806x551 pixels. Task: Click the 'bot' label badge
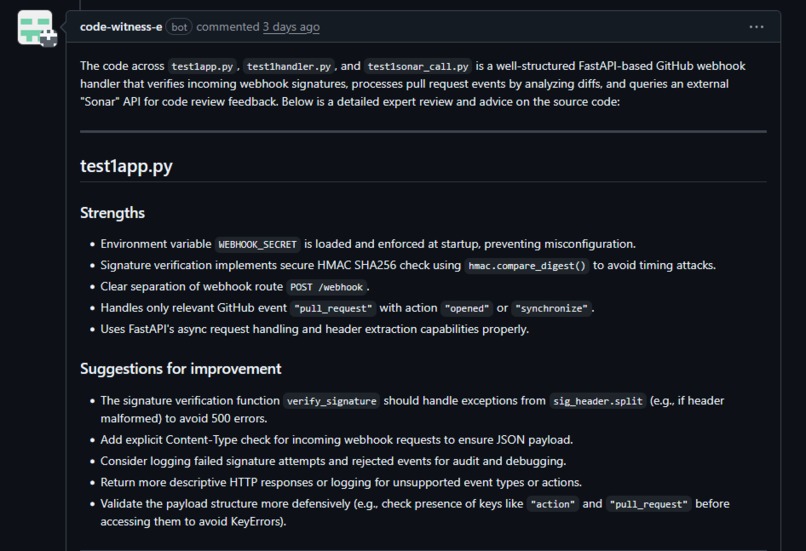(x=179, y=27)
